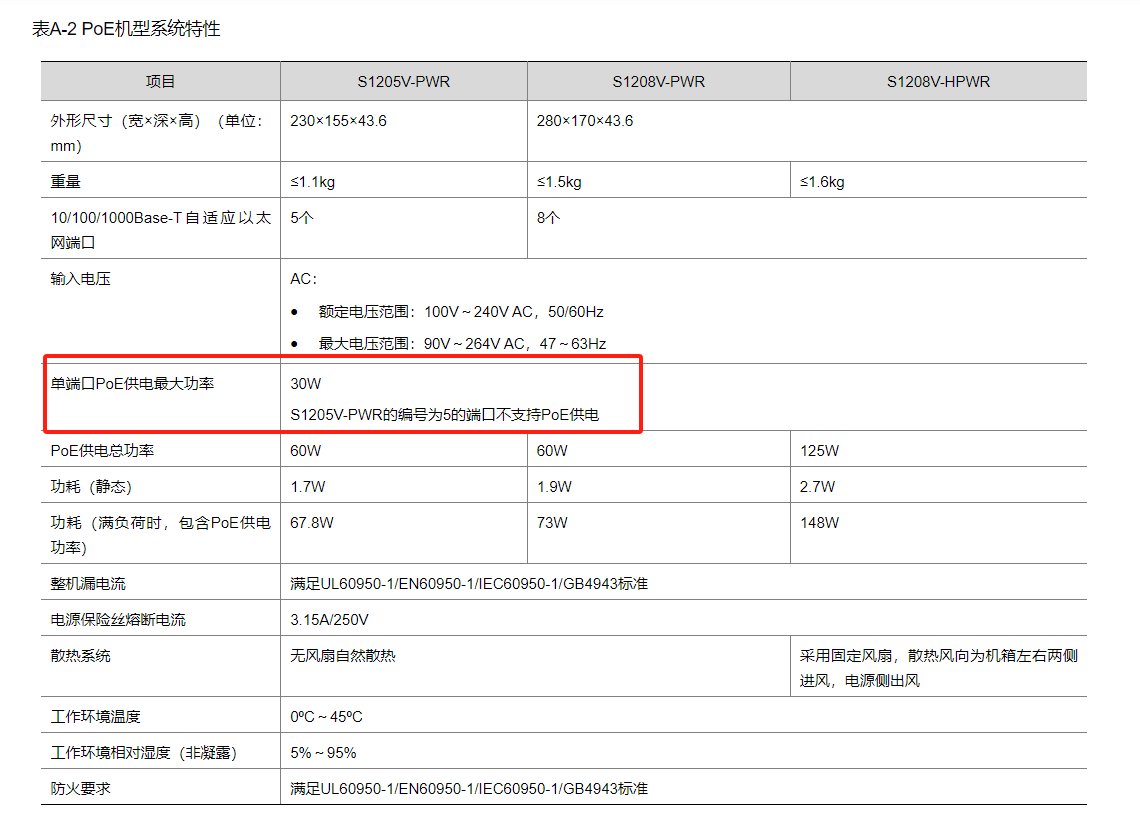Image resolution: width=1140 pixels, height=829 pixels.
Task: Click the 输入电压 row label
Action: [80, 279]
